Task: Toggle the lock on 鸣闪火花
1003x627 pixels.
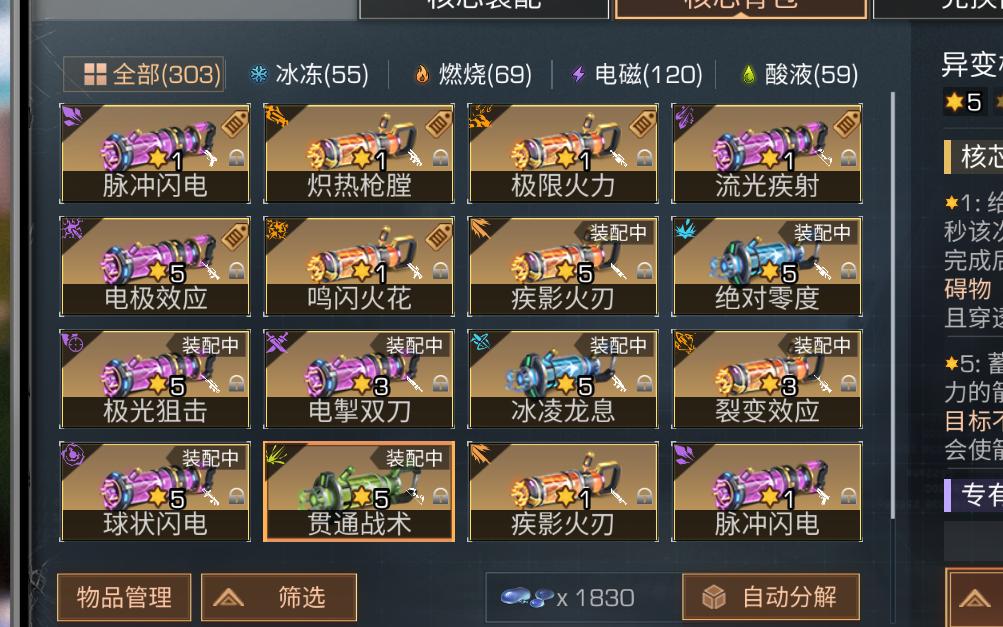Action: (440, 271)
